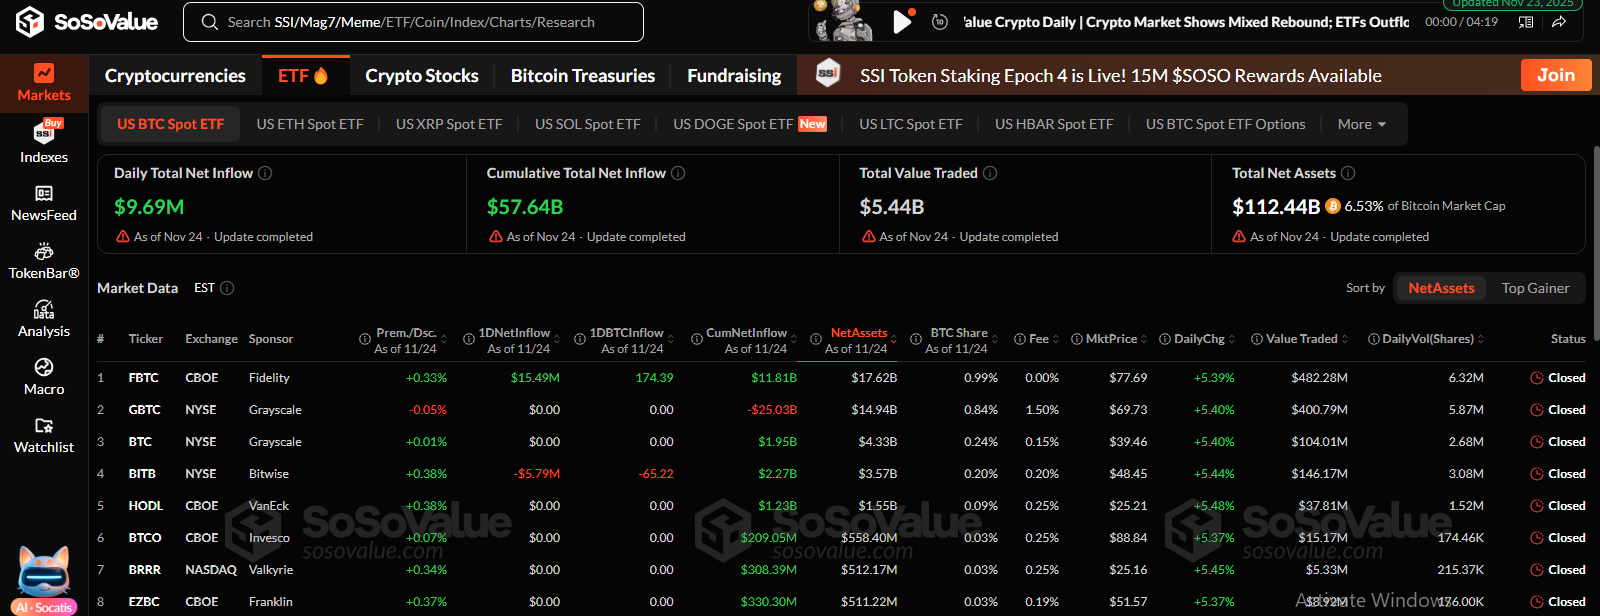The height and width of the screenshot is (616, 1600).
Task: Rewind audio by 10 seconds
Action: pyautogui.click(x=940, y=21)
